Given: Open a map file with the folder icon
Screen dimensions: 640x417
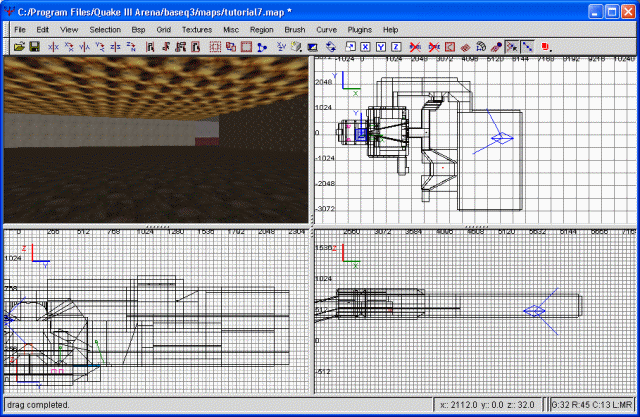Looking at the screenshot, I should point(19,47).
